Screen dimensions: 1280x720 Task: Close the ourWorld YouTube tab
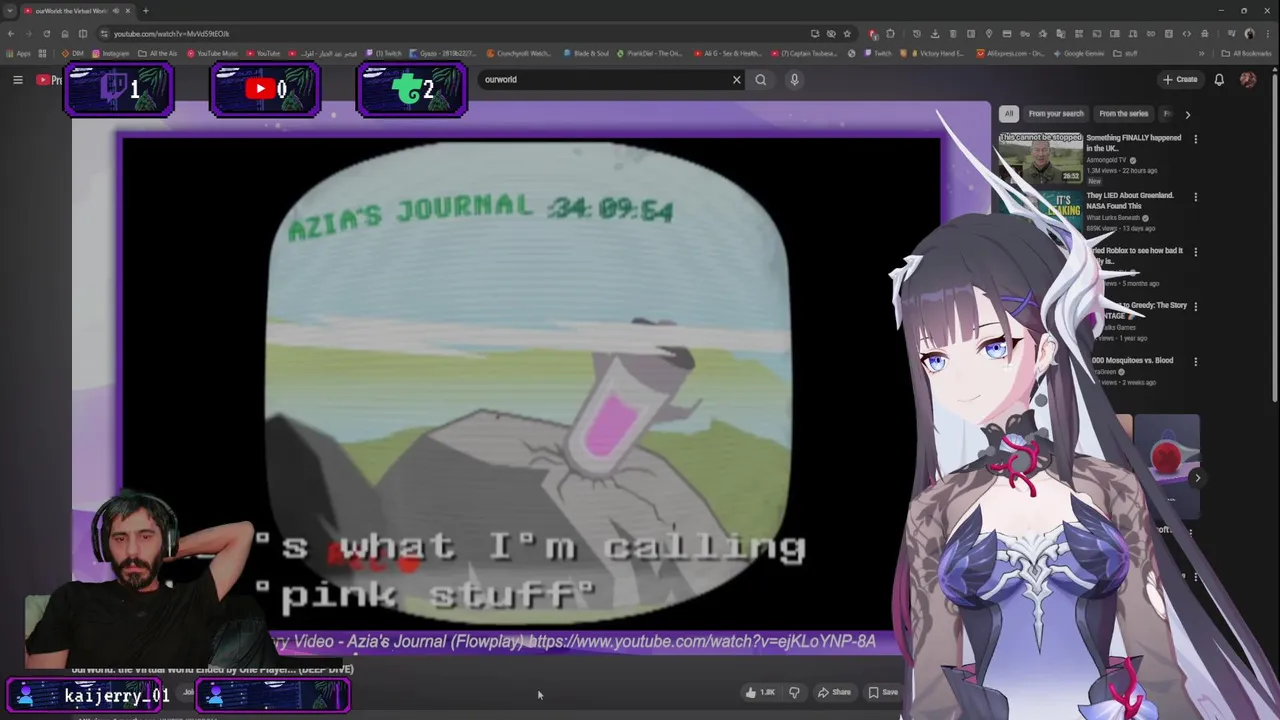coord(128,11)
